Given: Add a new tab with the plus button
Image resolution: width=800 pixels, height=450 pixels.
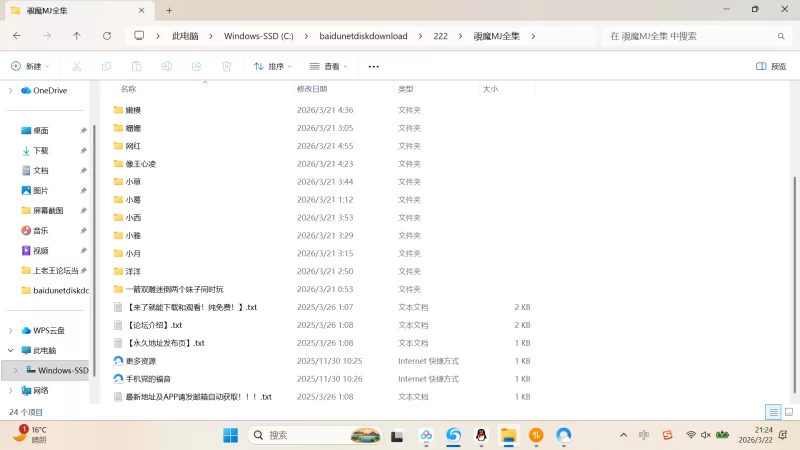Looking at the screenshot, I should [x=169, y=10].
